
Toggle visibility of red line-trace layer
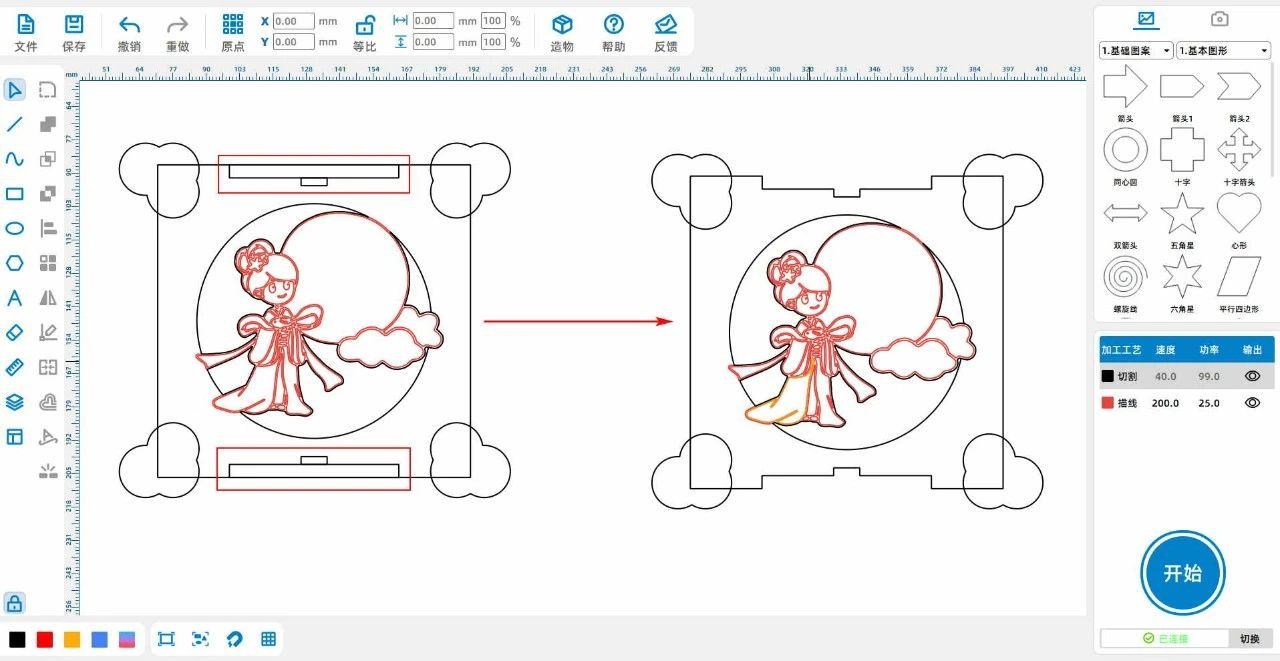(1251, 402)
